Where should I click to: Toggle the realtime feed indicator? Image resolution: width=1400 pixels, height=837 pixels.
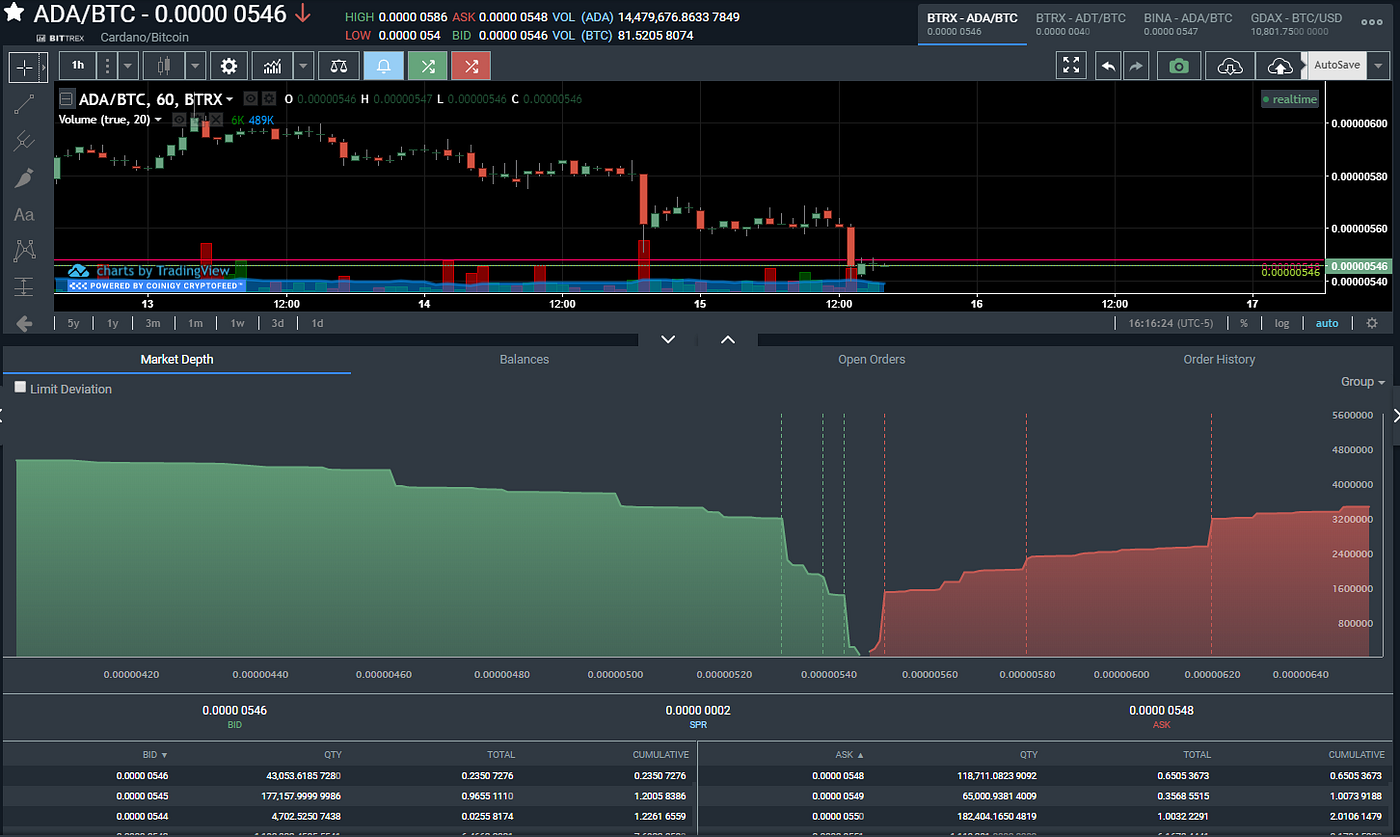tap(1289, 99)
